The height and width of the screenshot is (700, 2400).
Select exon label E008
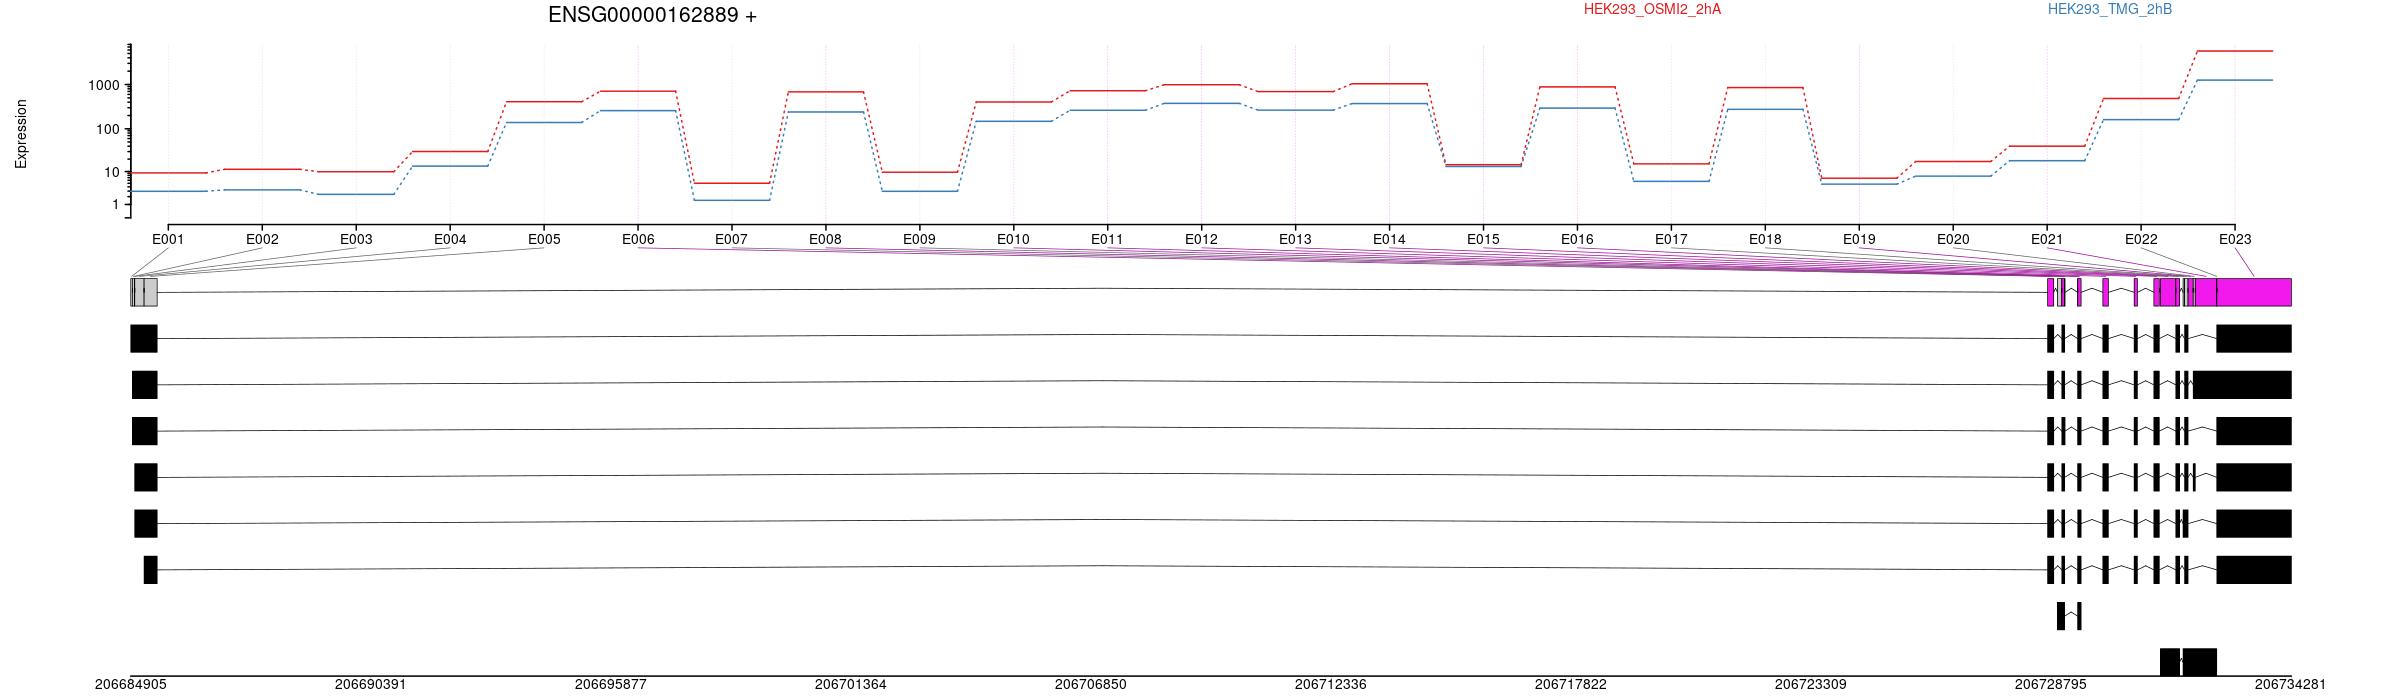coord(825,240)
